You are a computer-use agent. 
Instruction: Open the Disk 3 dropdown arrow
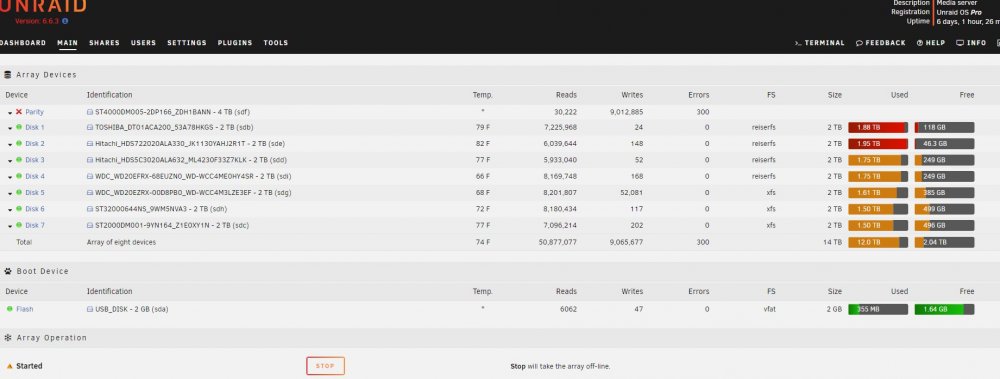[10, 160]
